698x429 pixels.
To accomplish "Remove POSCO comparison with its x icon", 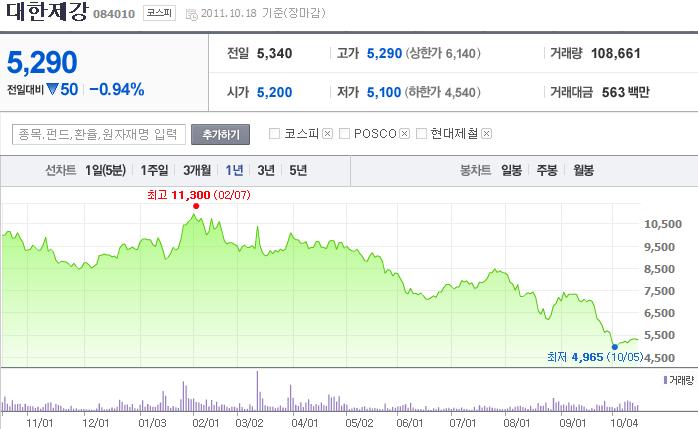I will [405, 134].
